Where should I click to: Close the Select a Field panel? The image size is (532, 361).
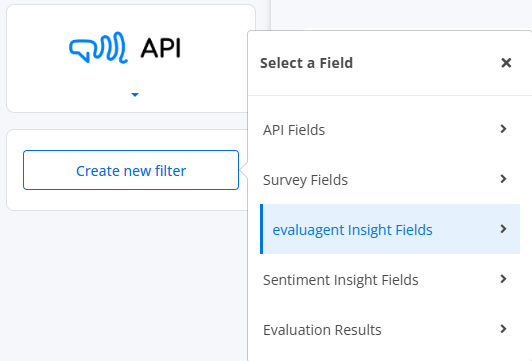coord(506,63)
